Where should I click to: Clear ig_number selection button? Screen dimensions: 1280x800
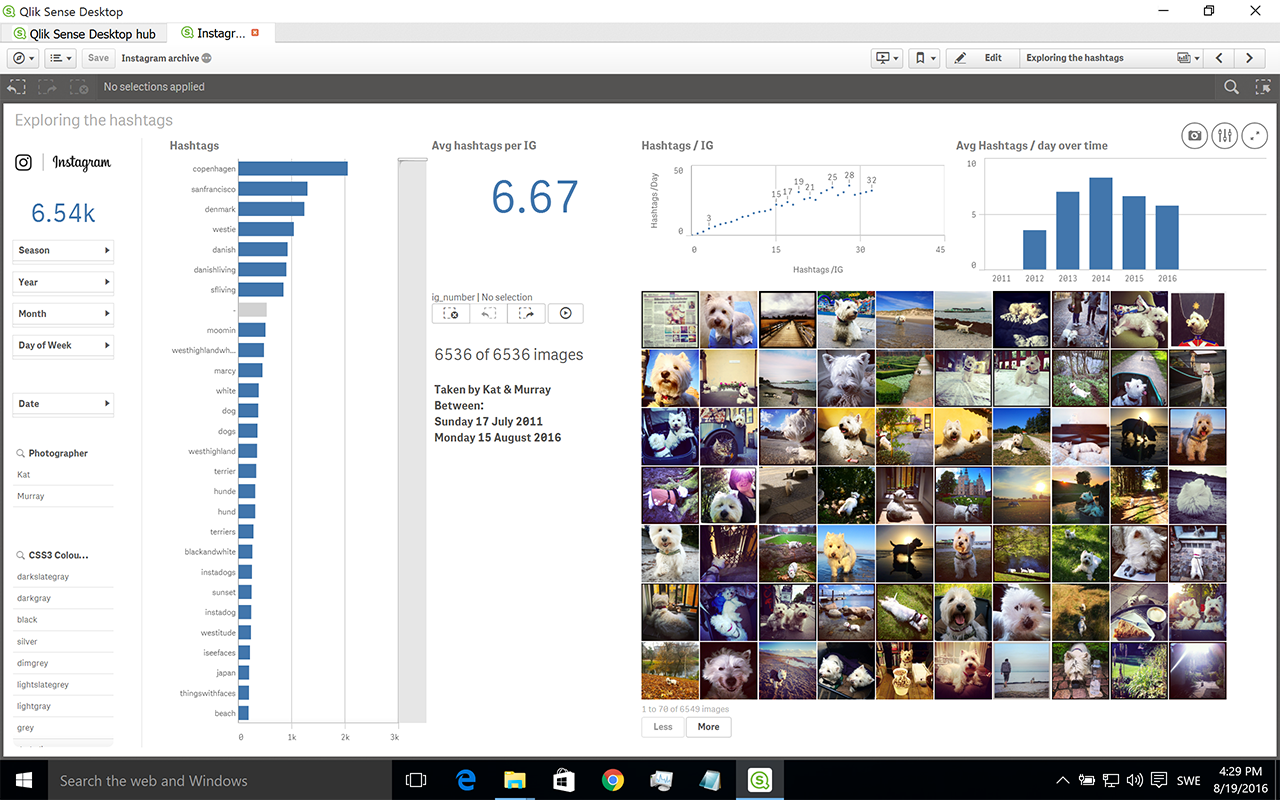(x=451, y=313)
